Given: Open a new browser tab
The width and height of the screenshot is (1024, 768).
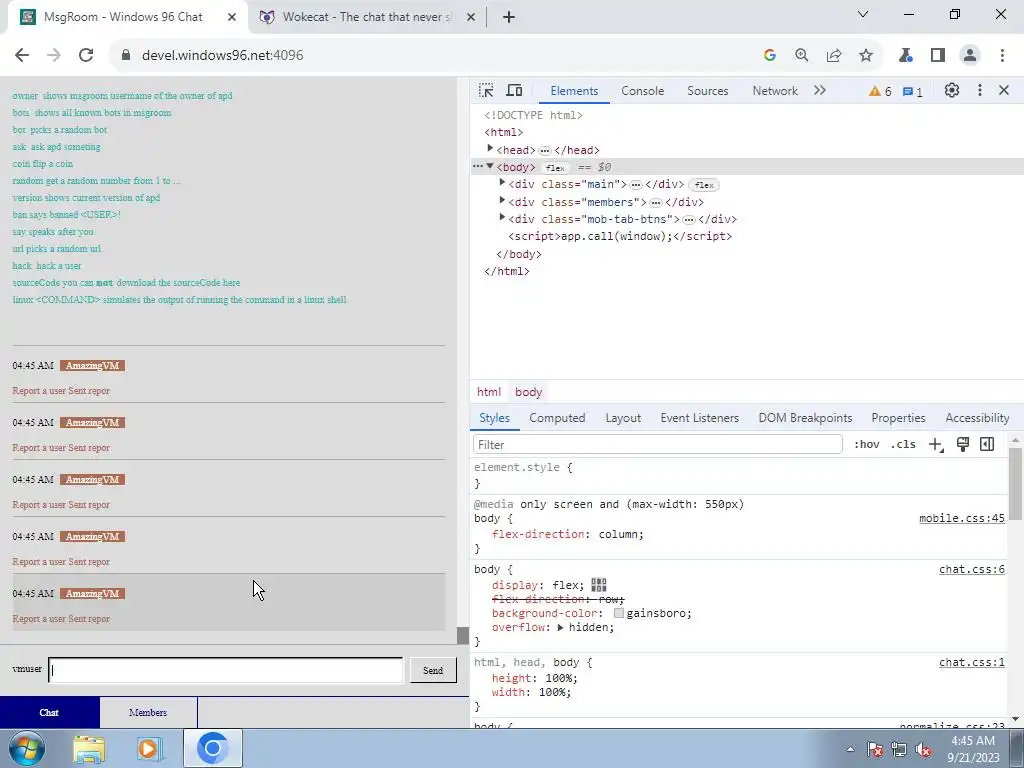Looking at the screenshot, I should (509, 17).
